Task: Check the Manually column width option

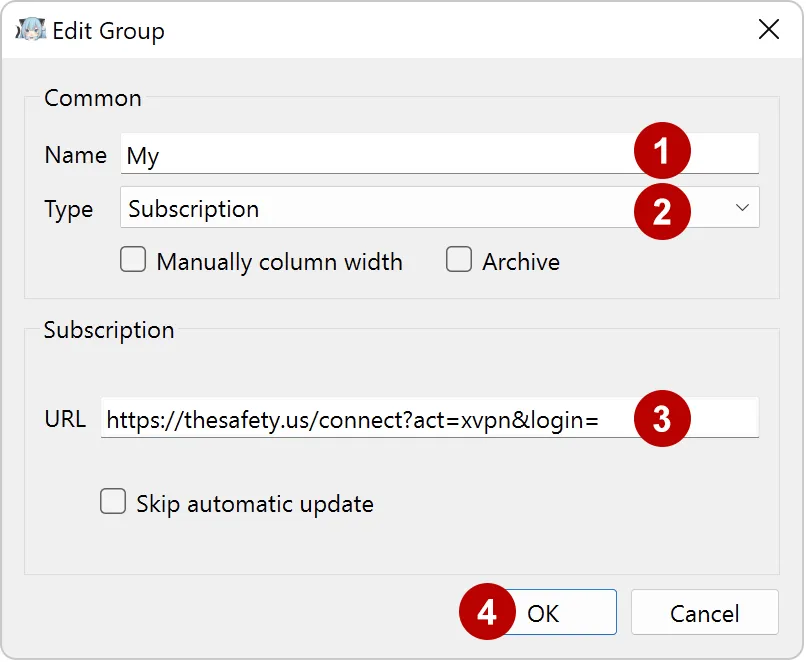Action: point(133,259)
